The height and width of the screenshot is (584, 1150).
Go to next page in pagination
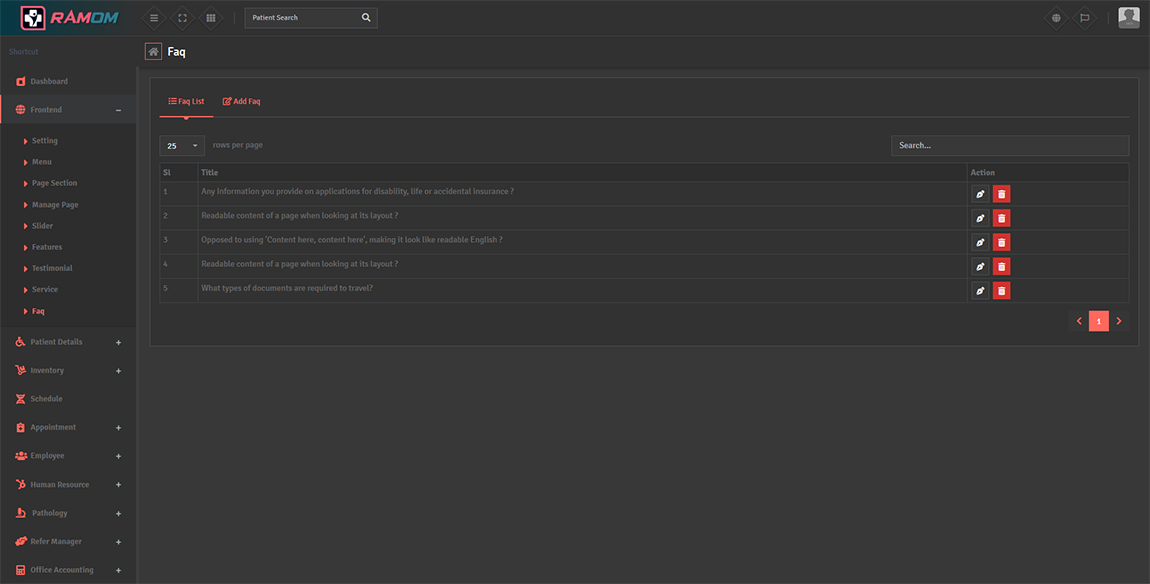[1119, 321]
